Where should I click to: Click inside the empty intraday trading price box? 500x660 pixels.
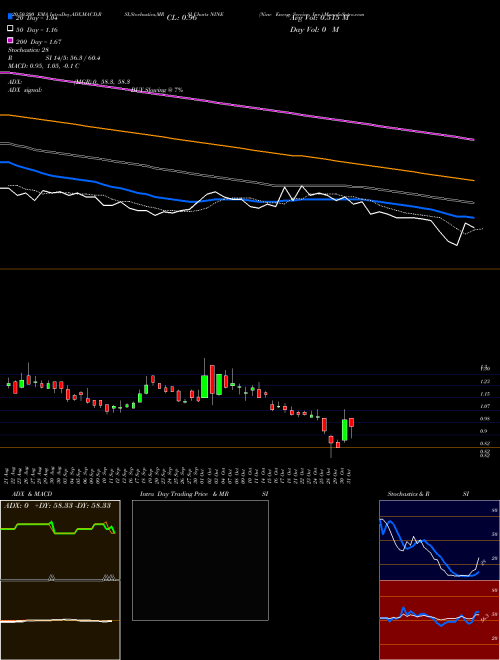200,560
